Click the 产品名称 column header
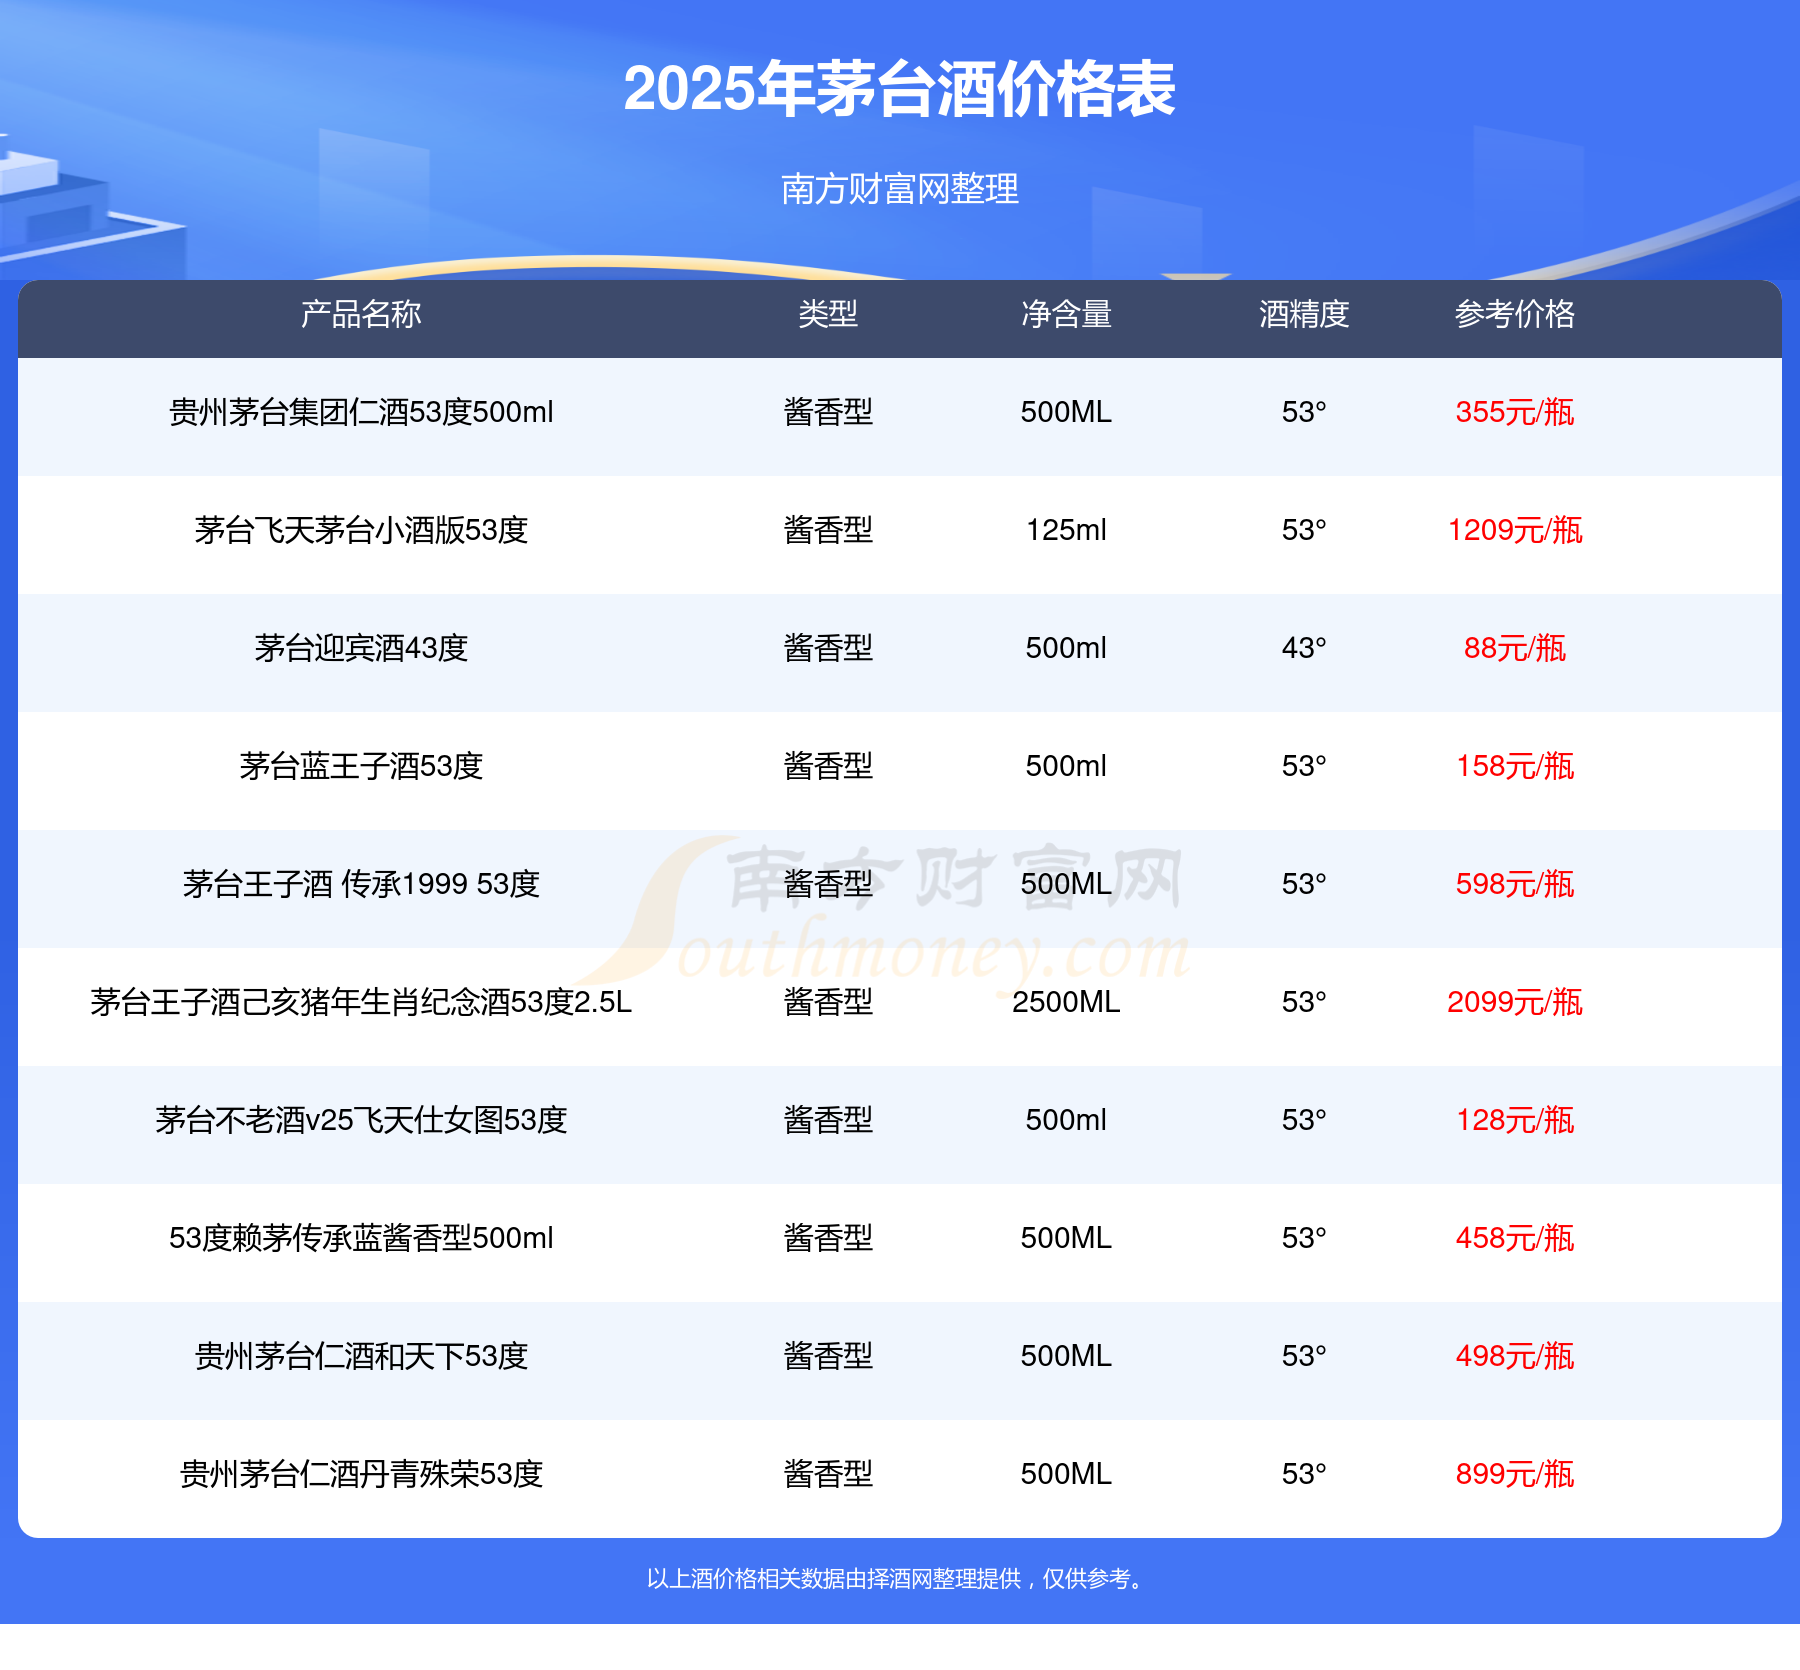This screenshot has width=1800, height=1670. point(361,314)
